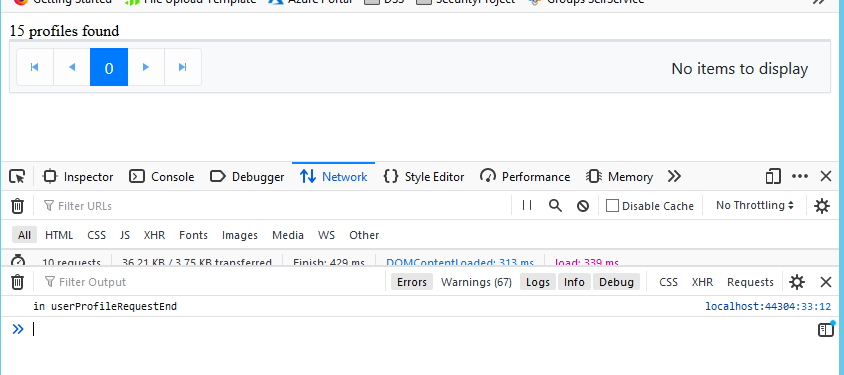The image size is (844, 375).
Task: Expand more developer tools chevron
Action: tap(674, 176)
